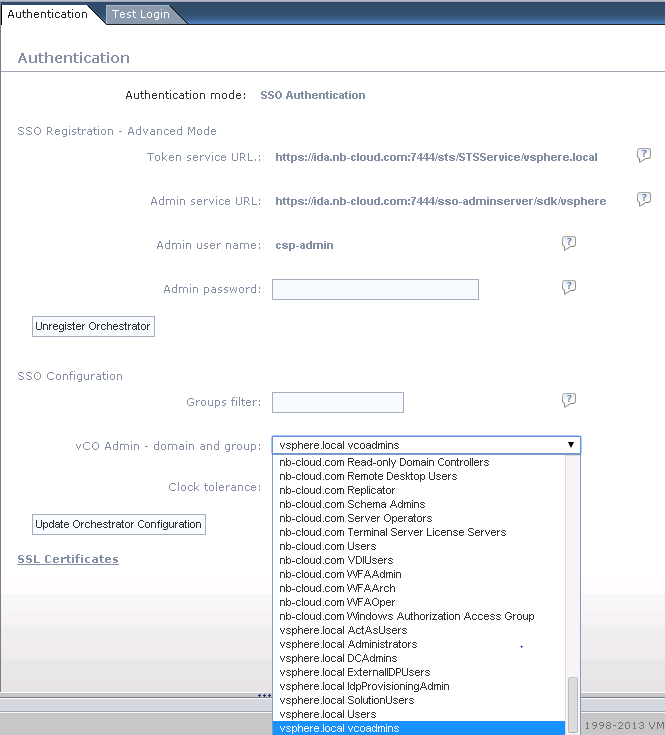The image size is (665, 735).
Task: Click the dropdown list scrollbar thumb
Action: (x=573, y=705)
